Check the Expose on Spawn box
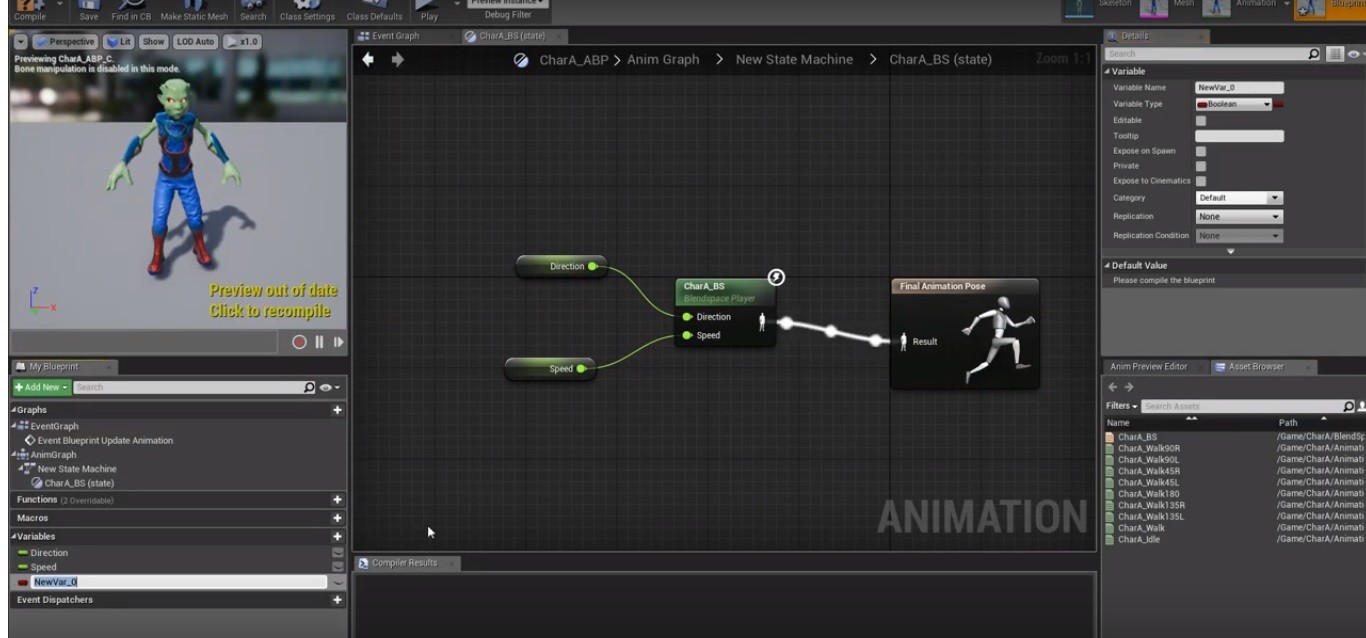 tap(1201, 151)
